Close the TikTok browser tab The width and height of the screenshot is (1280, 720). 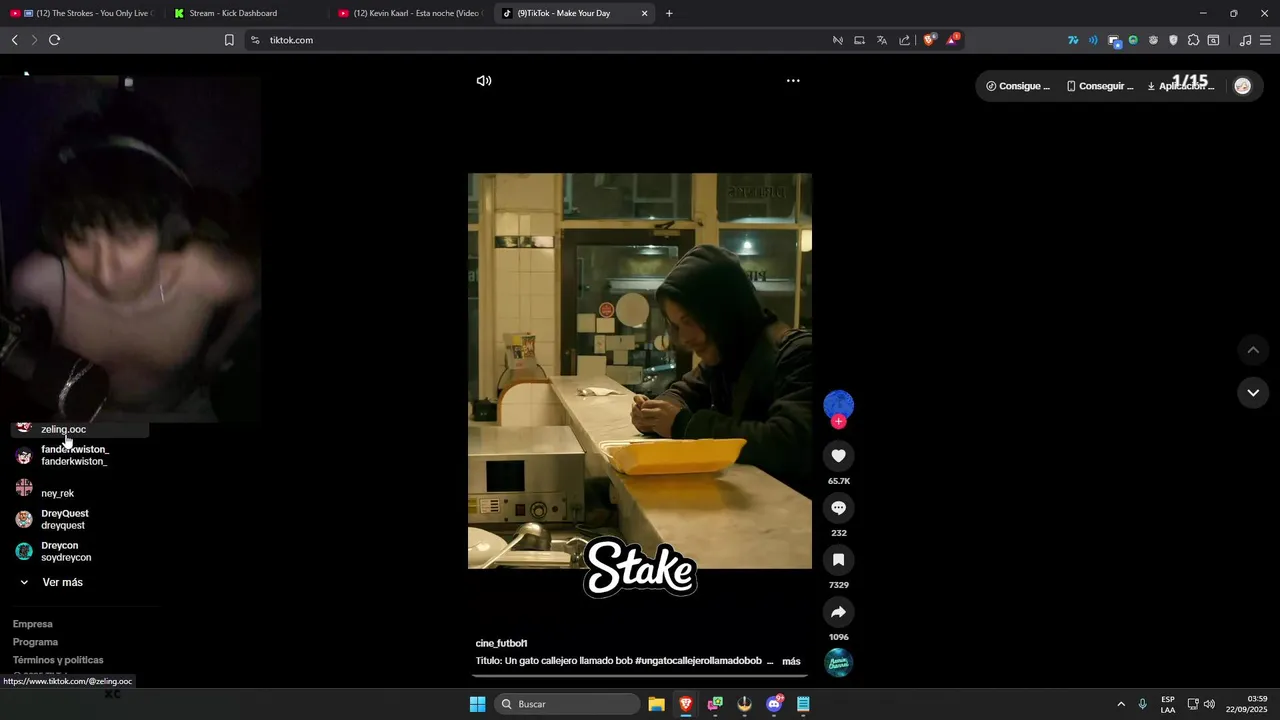(644, 13)
